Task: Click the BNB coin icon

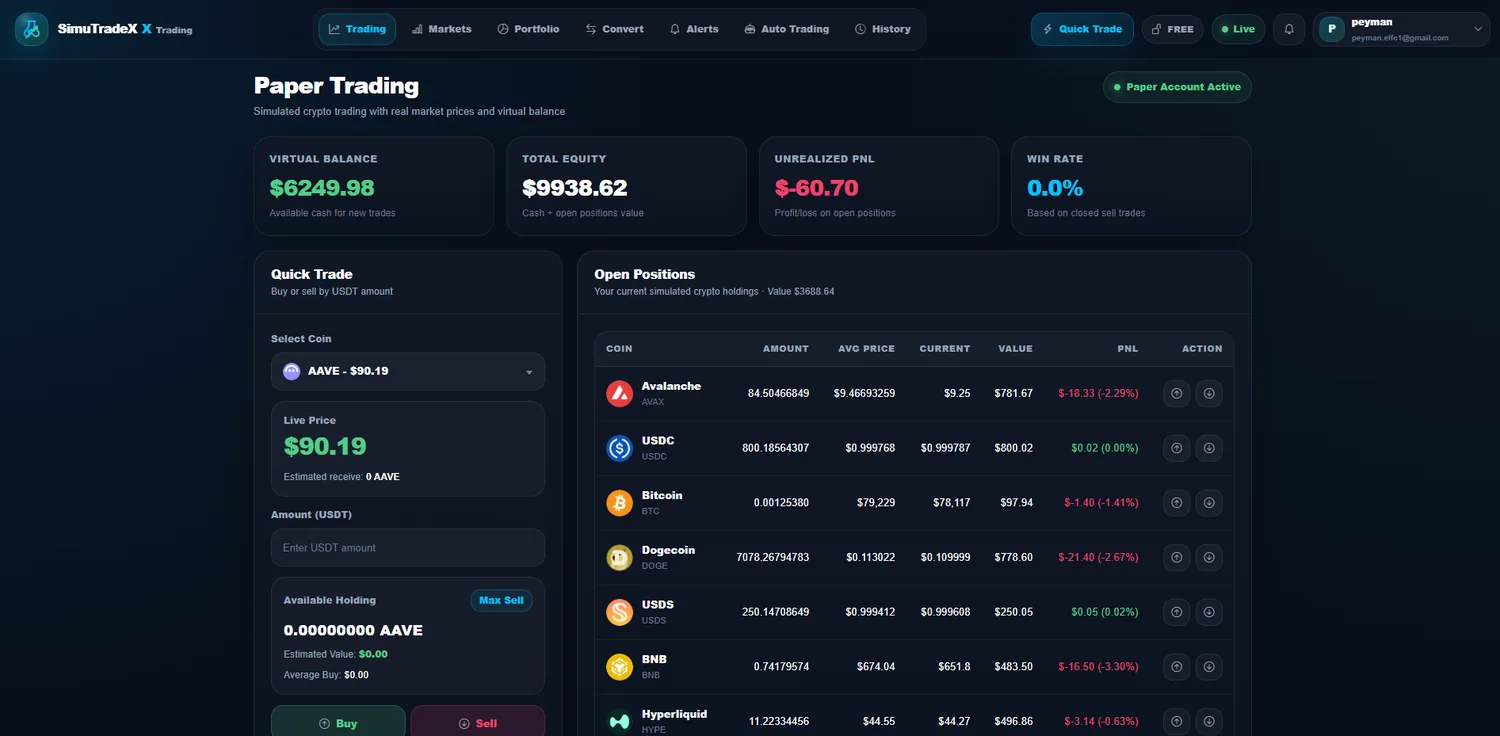Action: pyautogui.click(x=620, y=667)
